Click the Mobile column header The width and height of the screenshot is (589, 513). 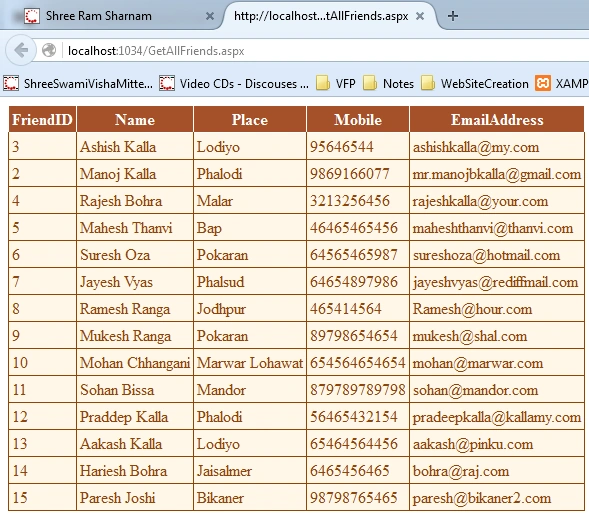358,119
